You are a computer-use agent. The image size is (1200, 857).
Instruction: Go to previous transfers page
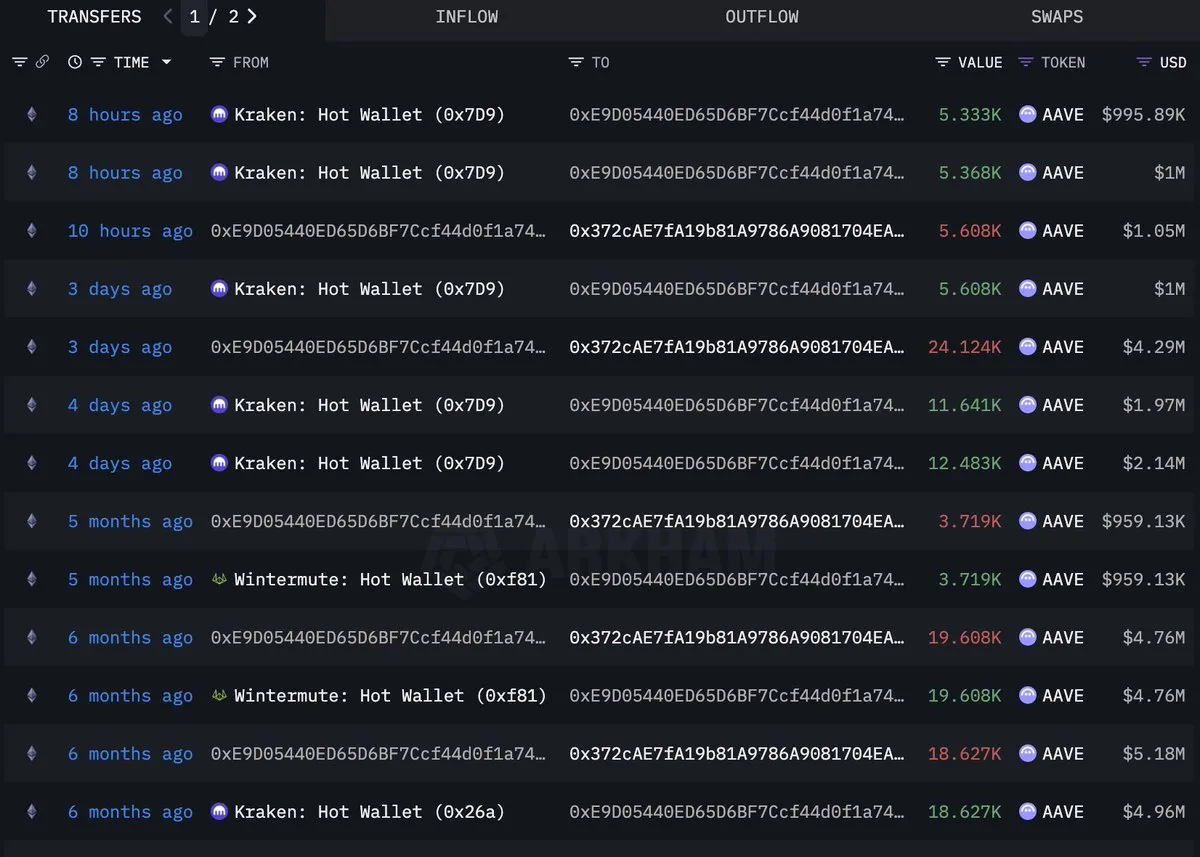pos(168,16)
